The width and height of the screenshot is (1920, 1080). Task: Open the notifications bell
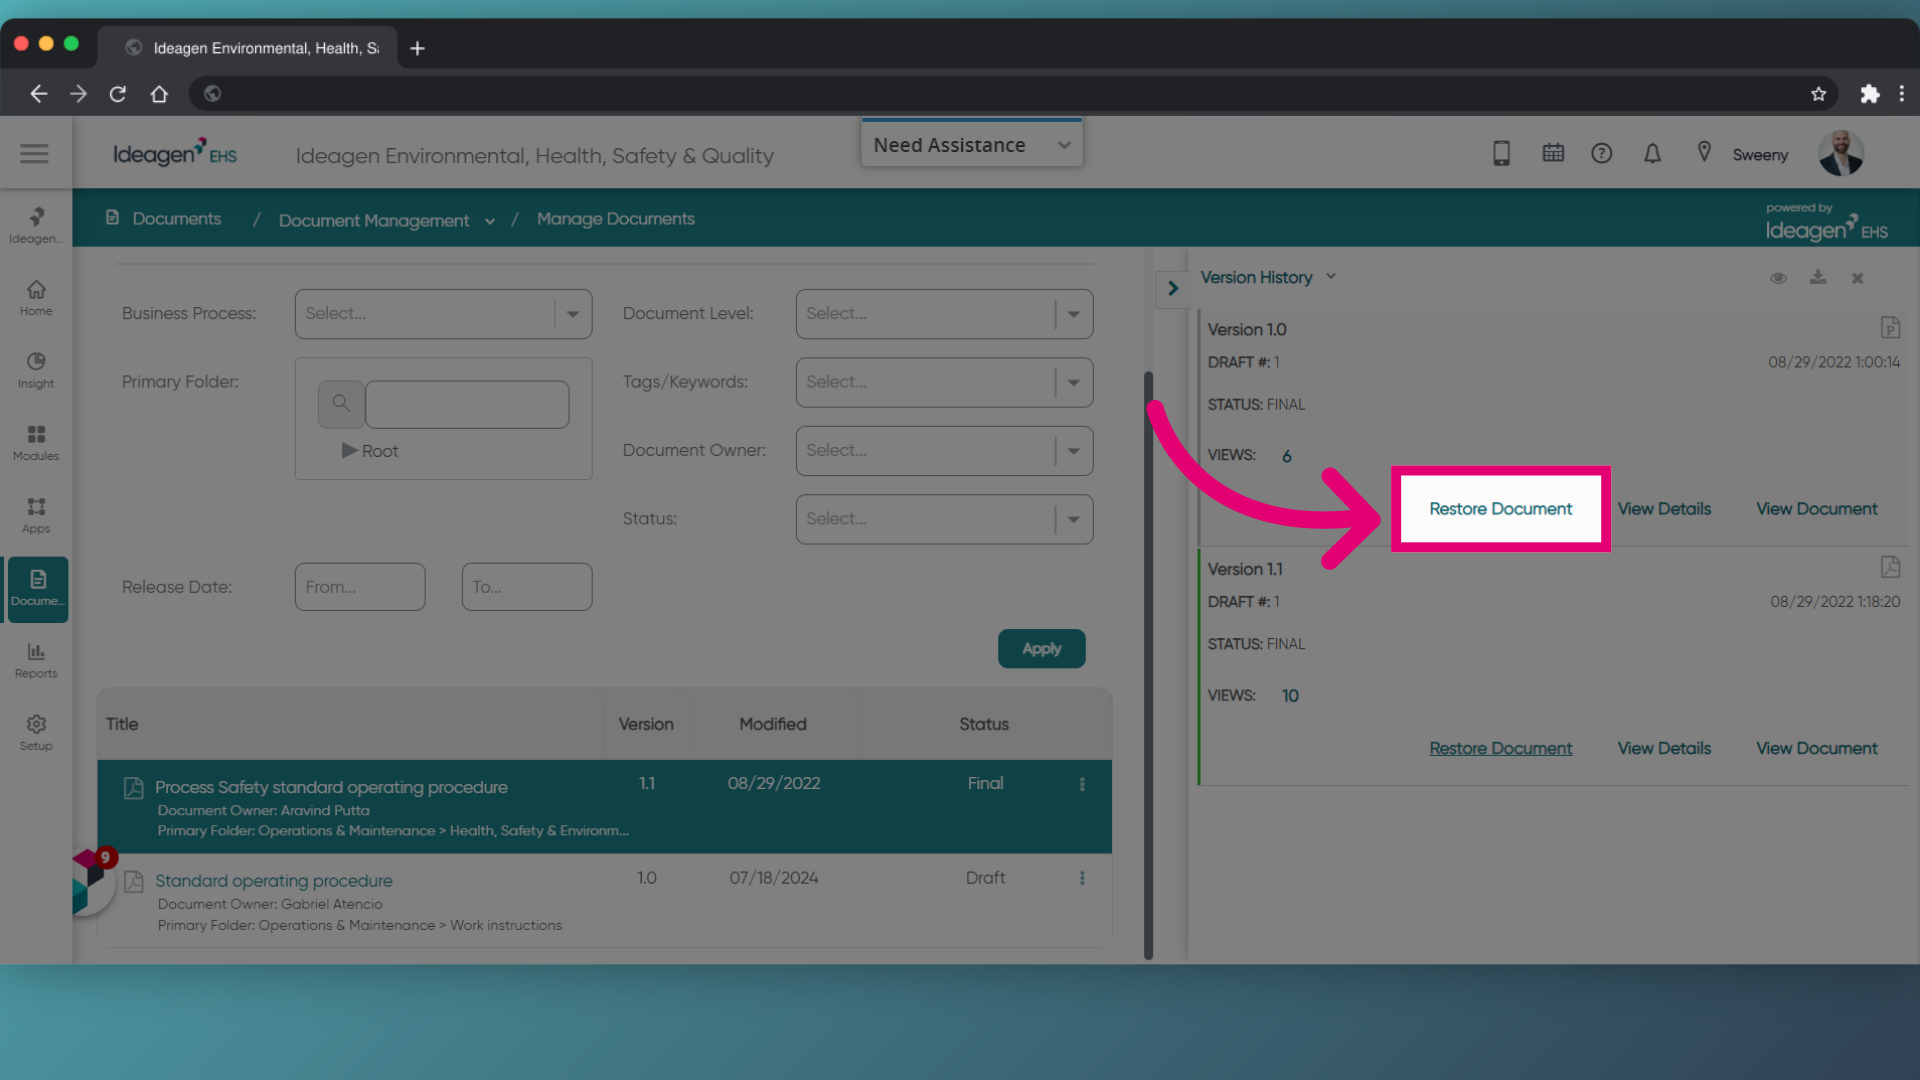1652,153
